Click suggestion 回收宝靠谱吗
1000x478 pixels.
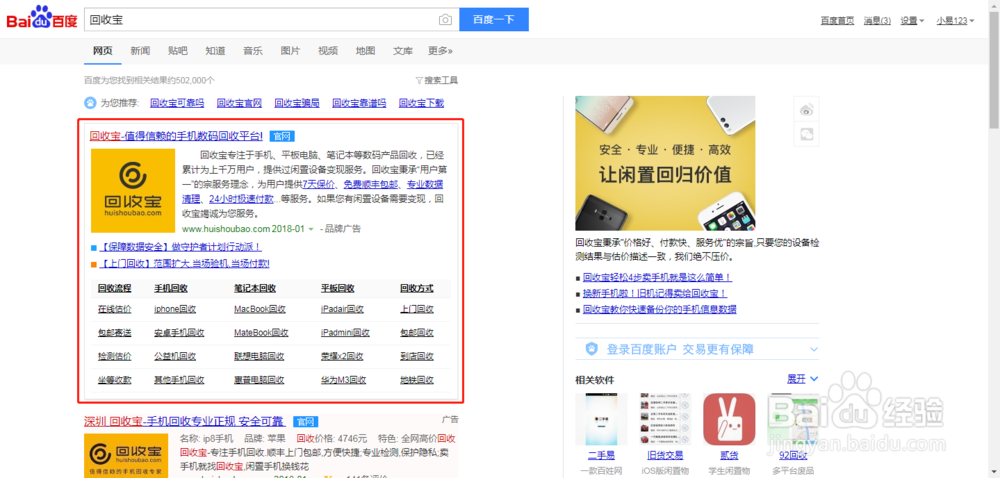pos(360,103)
